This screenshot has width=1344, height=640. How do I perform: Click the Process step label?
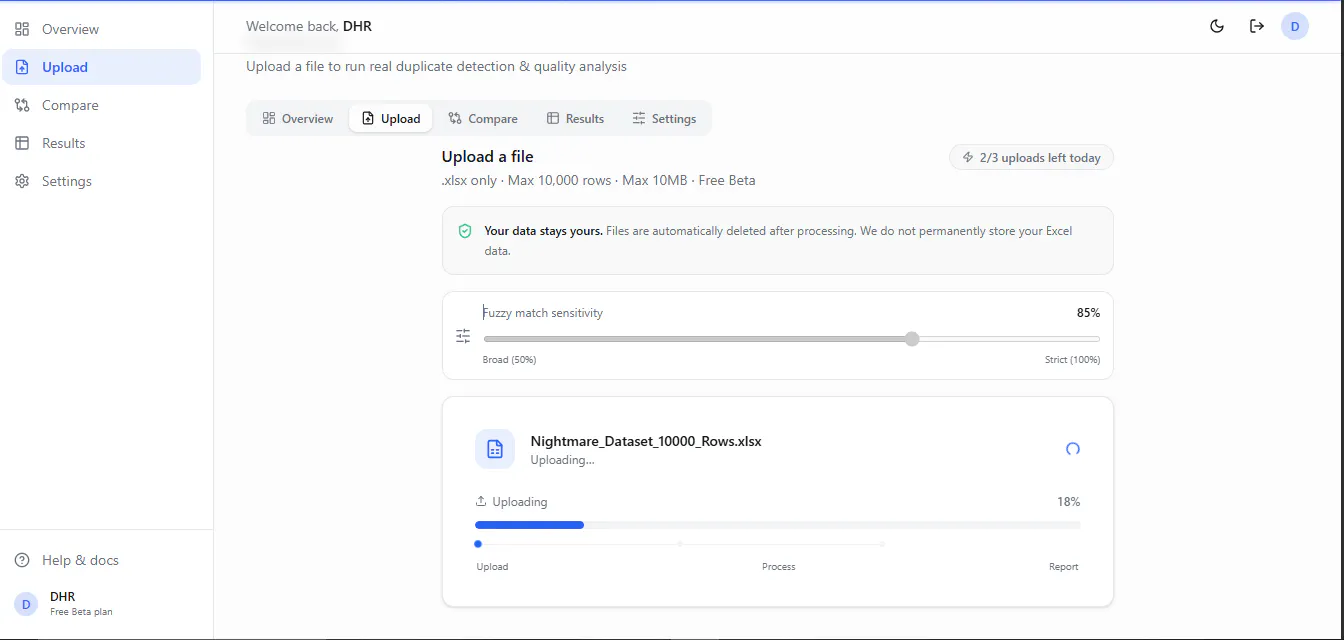coord(778,567)
